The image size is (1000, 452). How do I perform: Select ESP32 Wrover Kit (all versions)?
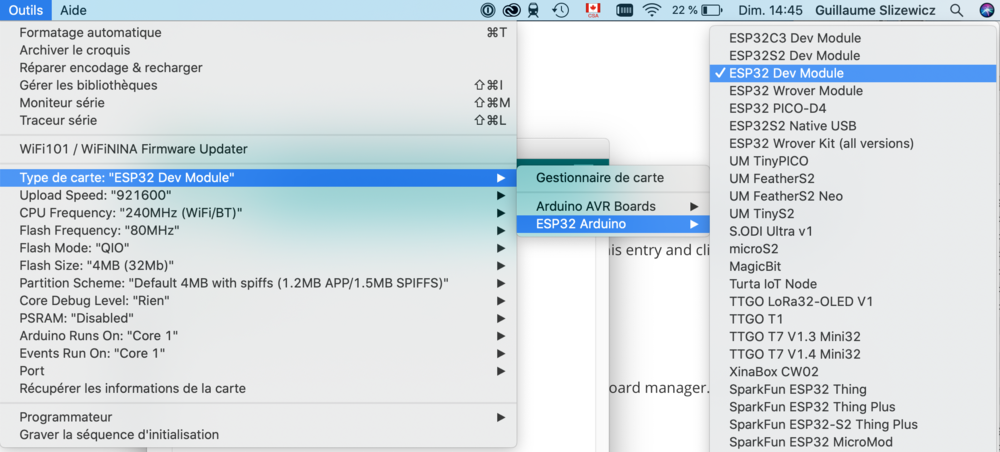tap(853, 143)
